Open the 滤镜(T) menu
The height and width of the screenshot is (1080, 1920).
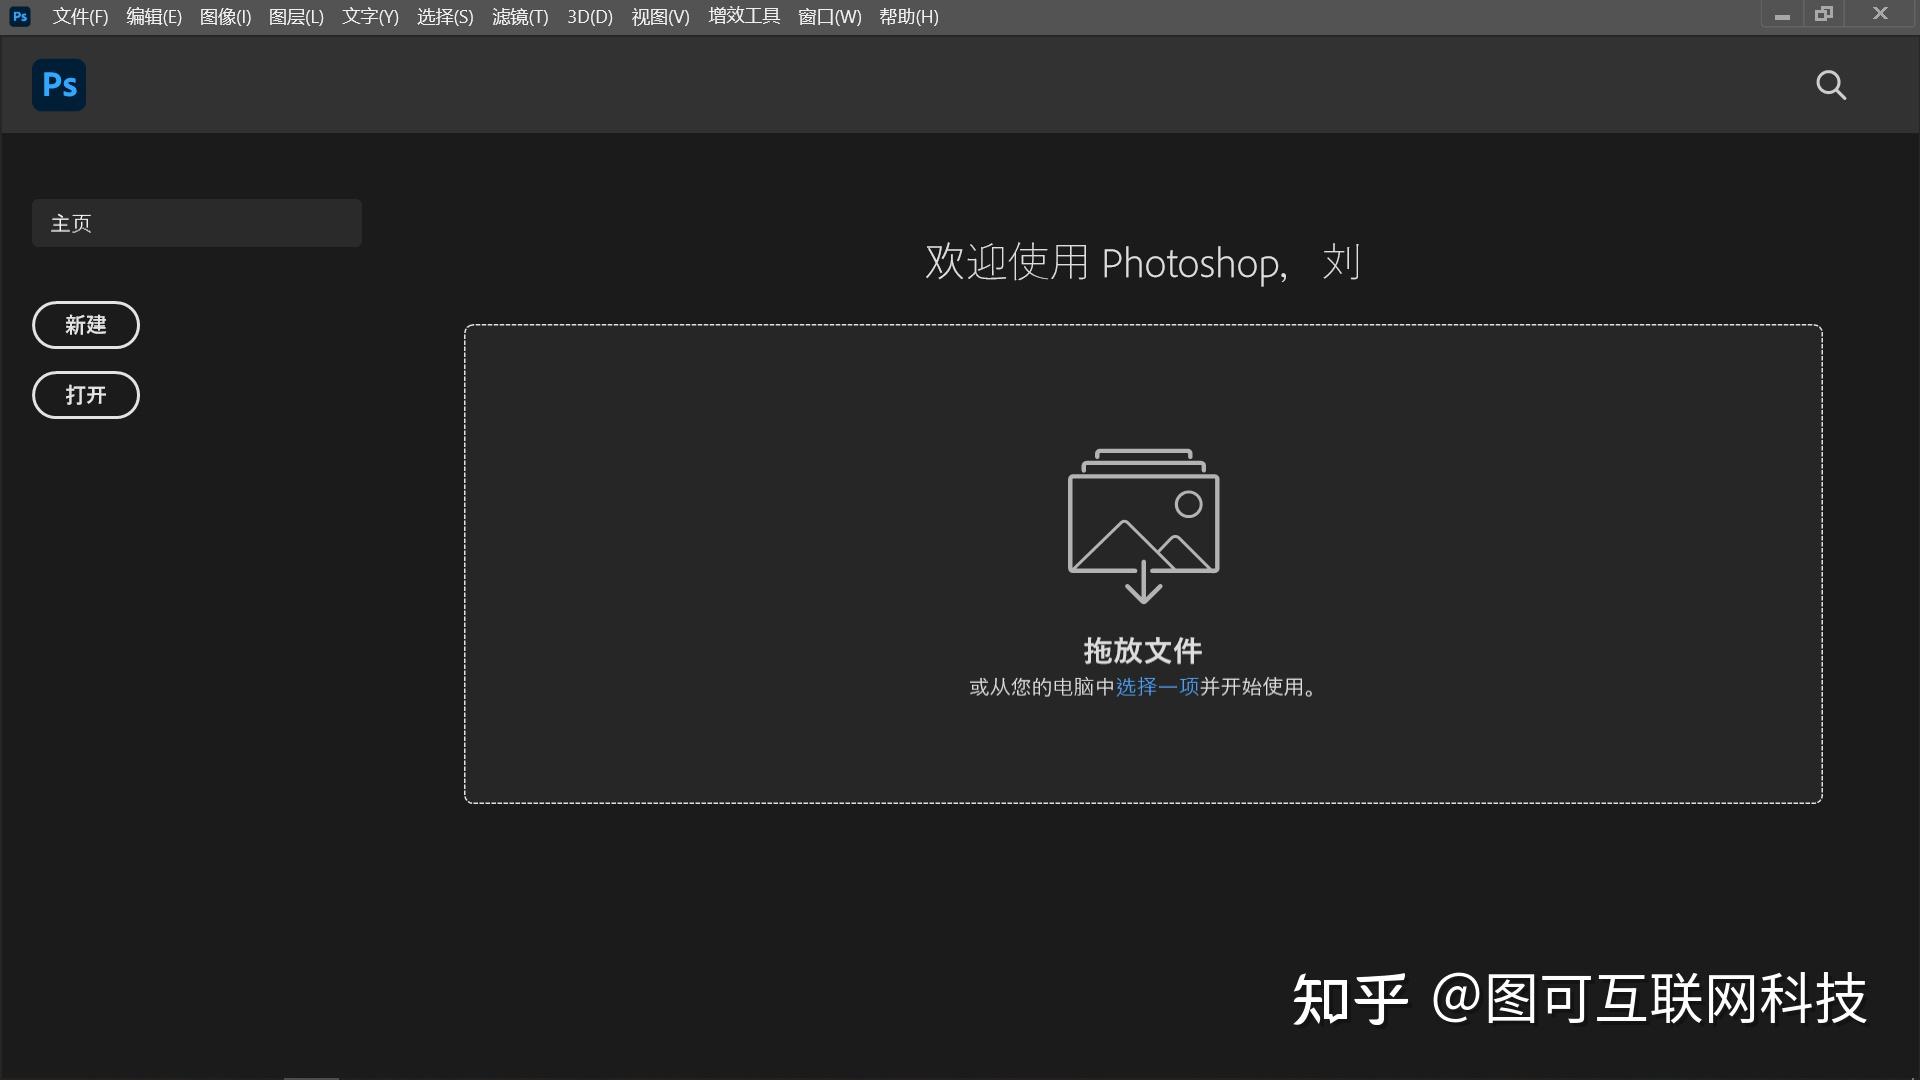coord(519,16)
